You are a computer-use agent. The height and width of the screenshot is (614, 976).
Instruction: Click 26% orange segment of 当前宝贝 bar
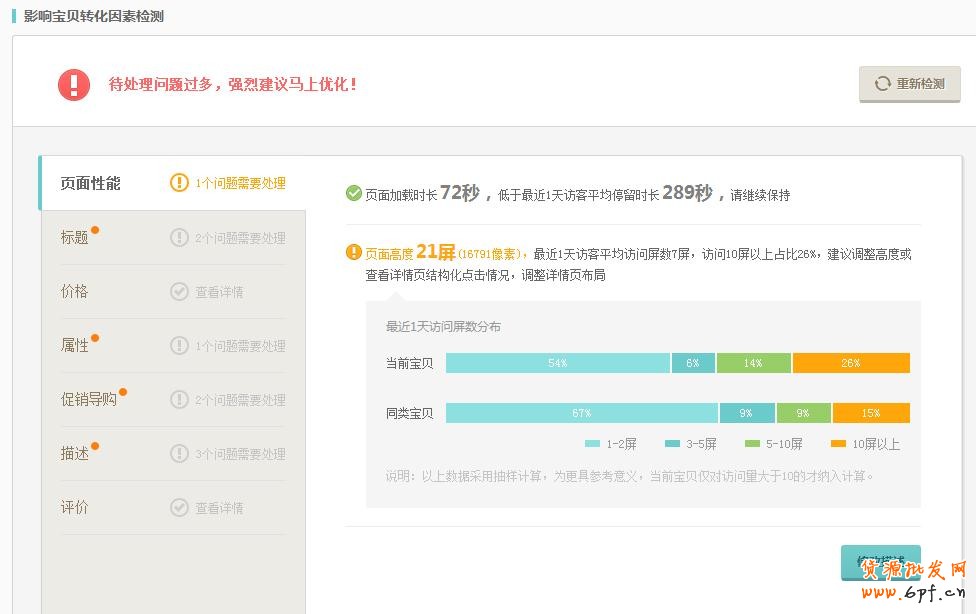[x=850, y=363]
